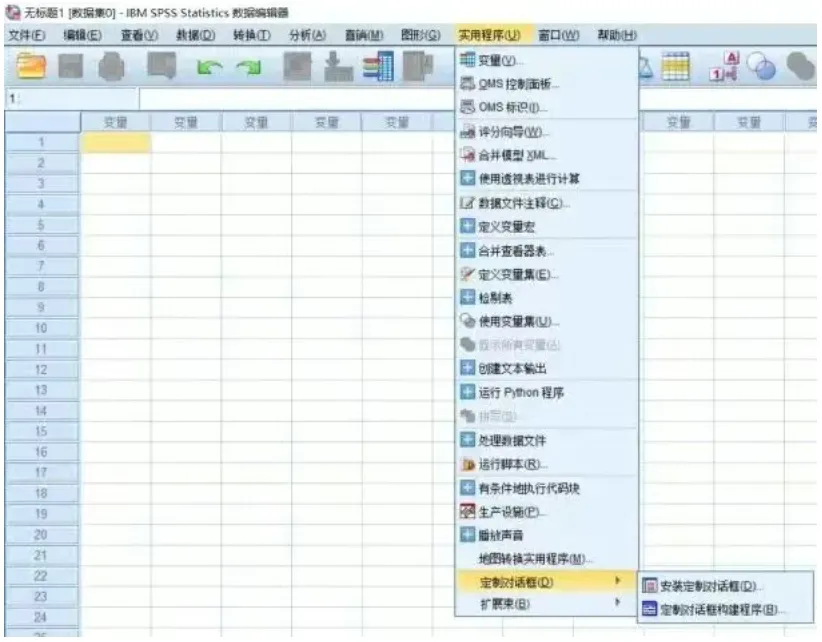Open 帮助(H) menu
Screen dimensions: 822x642
616,35
